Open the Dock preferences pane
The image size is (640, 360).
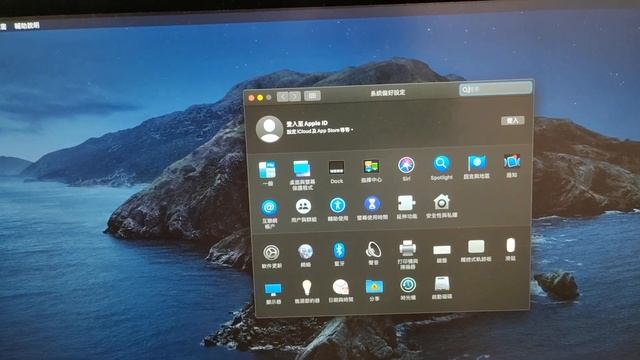coord(336,167)
